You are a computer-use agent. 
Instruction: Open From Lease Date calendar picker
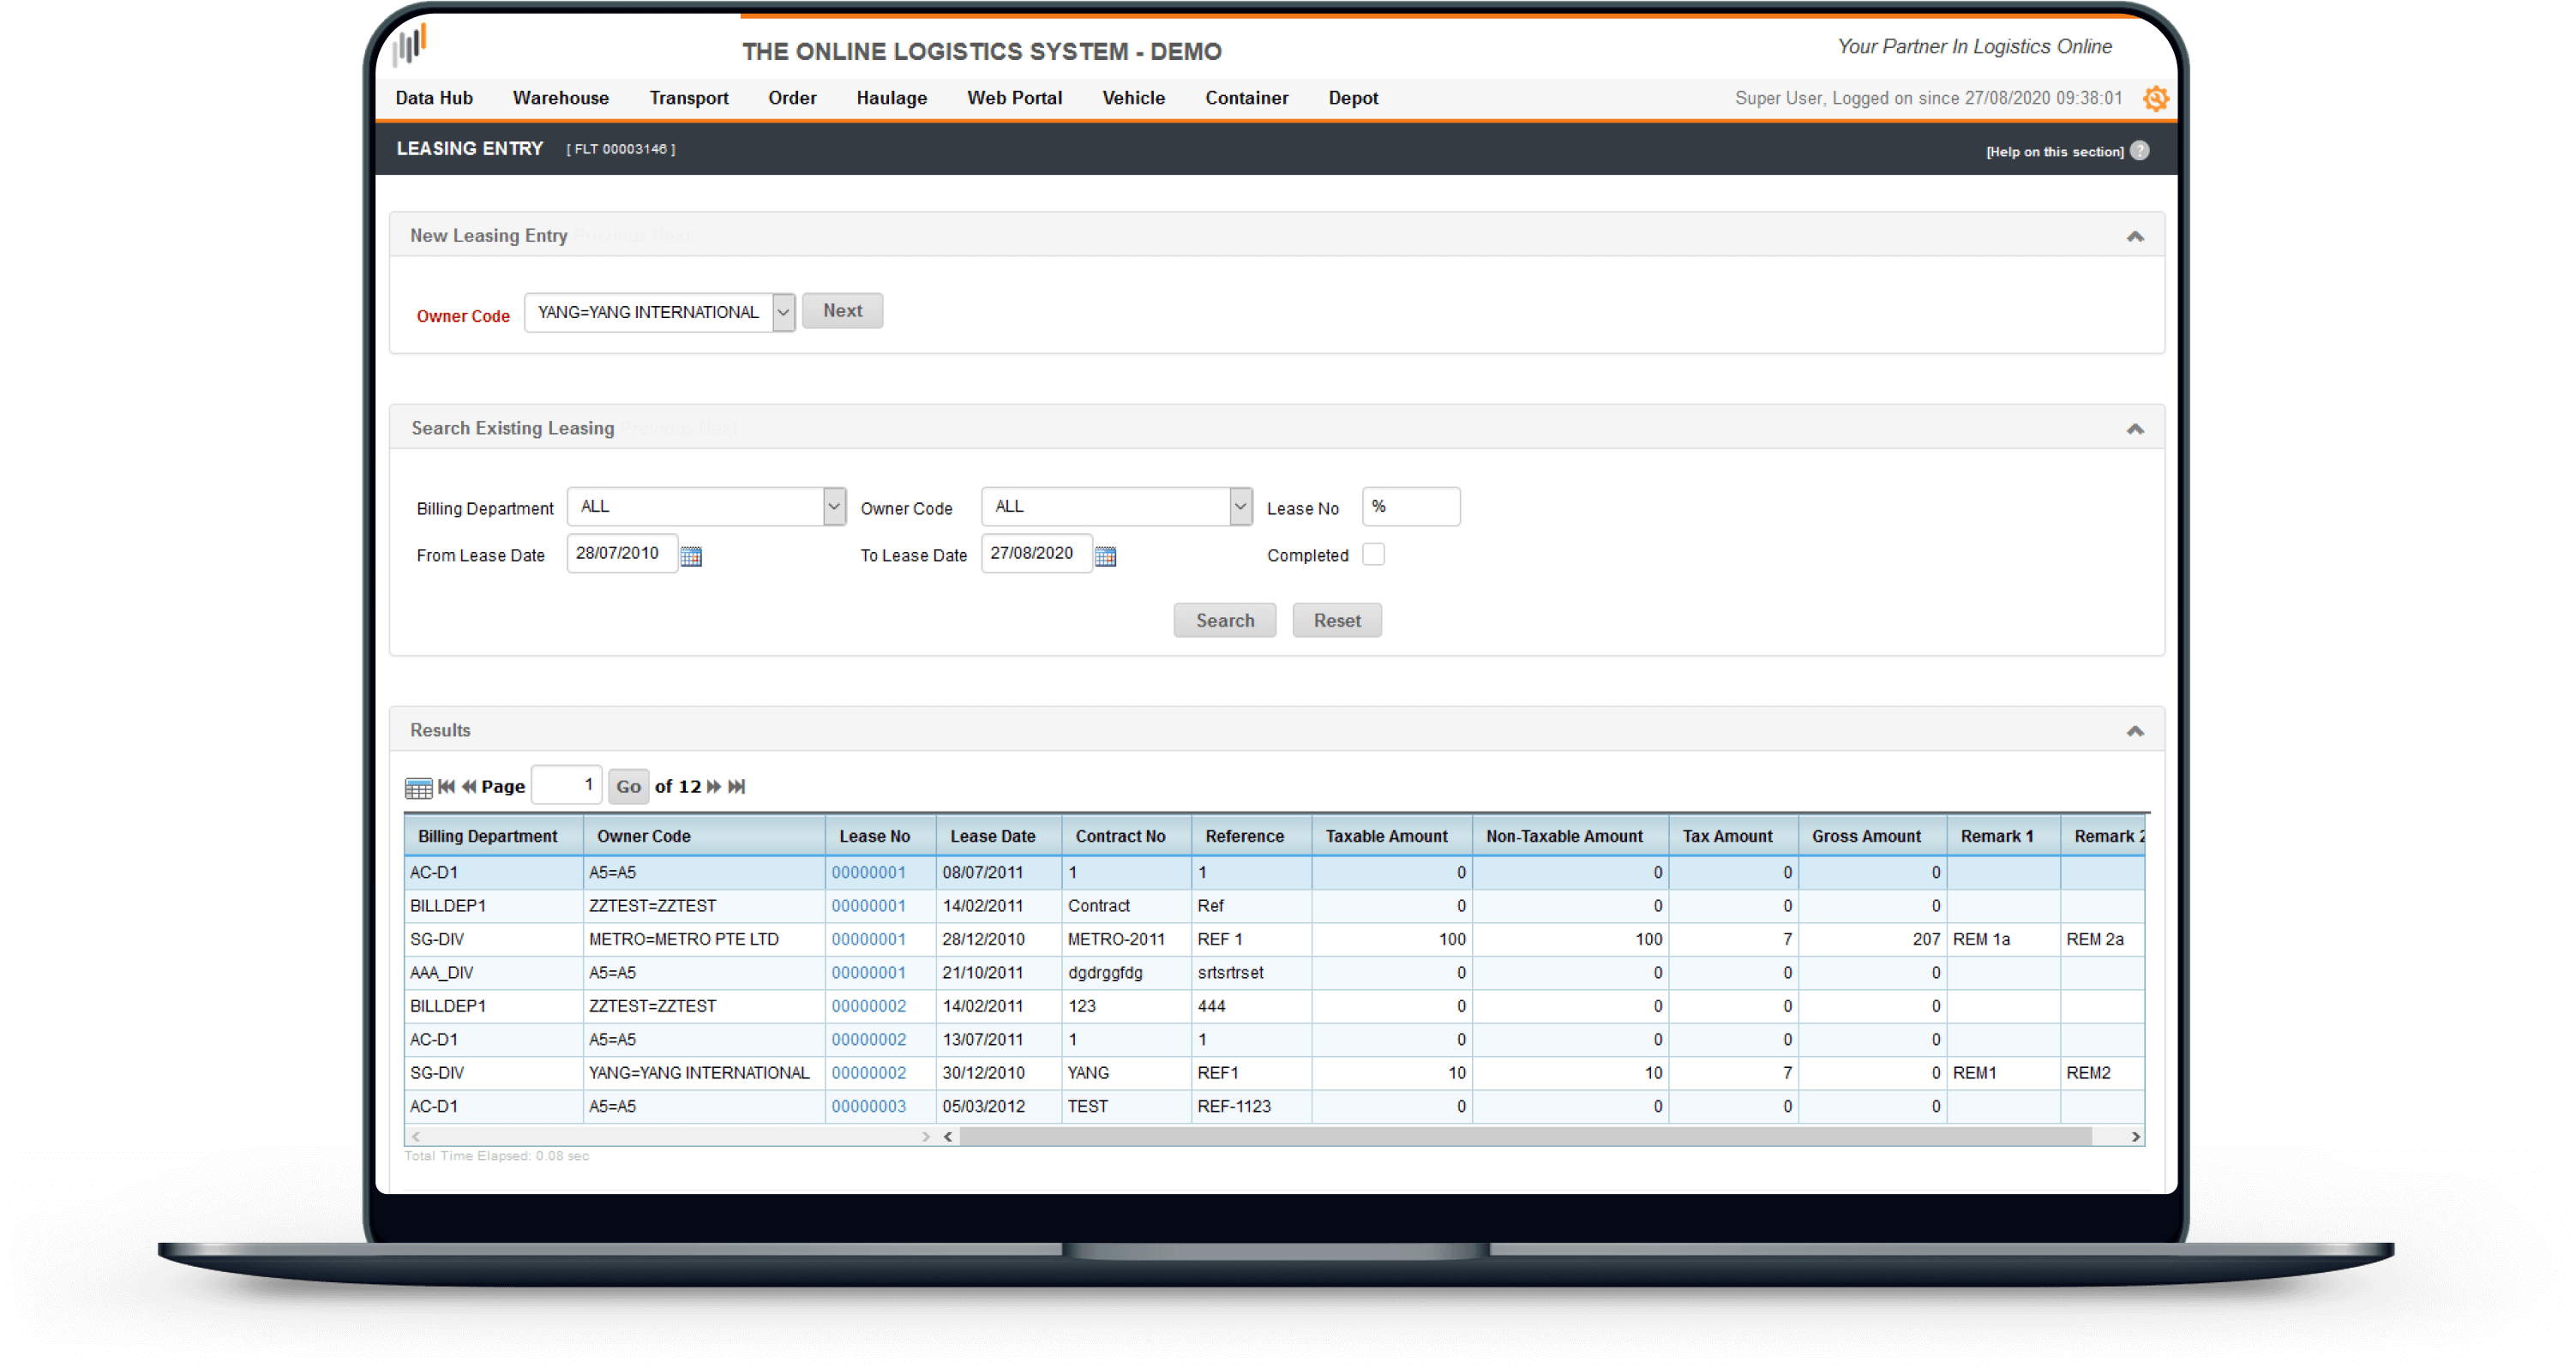coord(691,556)
